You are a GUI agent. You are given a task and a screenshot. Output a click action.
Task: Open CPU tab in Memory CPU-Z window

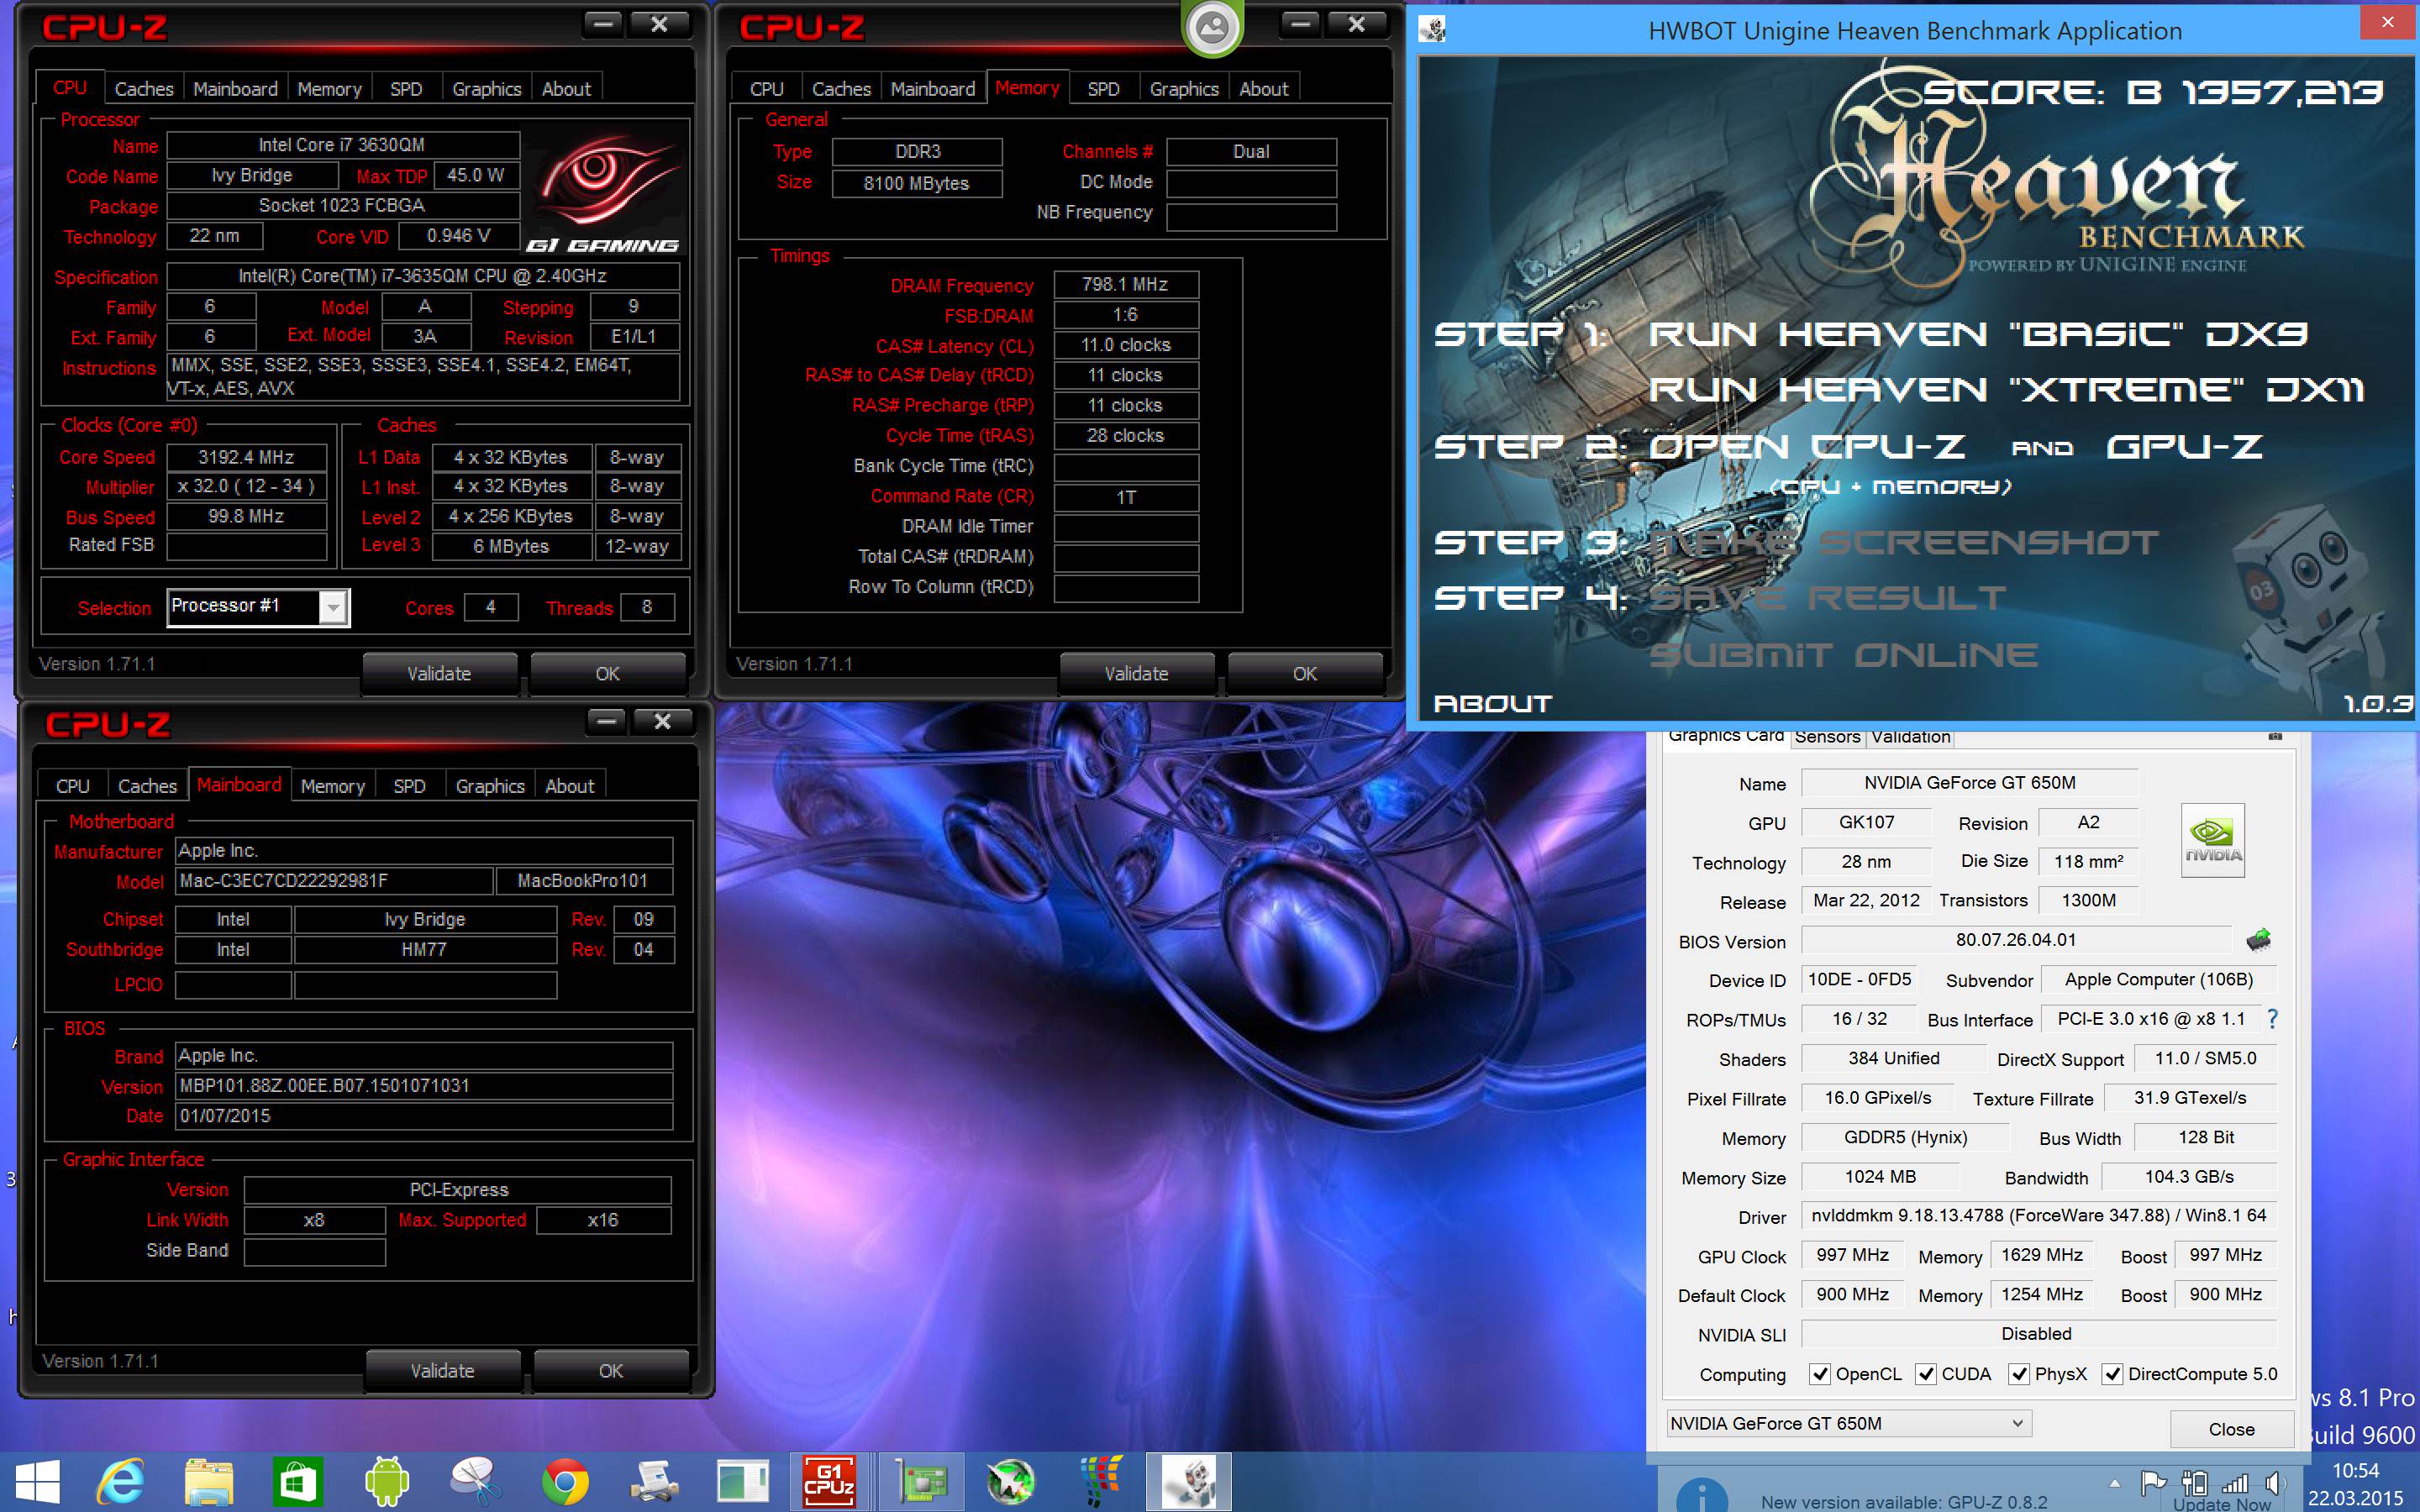(767, 89)
